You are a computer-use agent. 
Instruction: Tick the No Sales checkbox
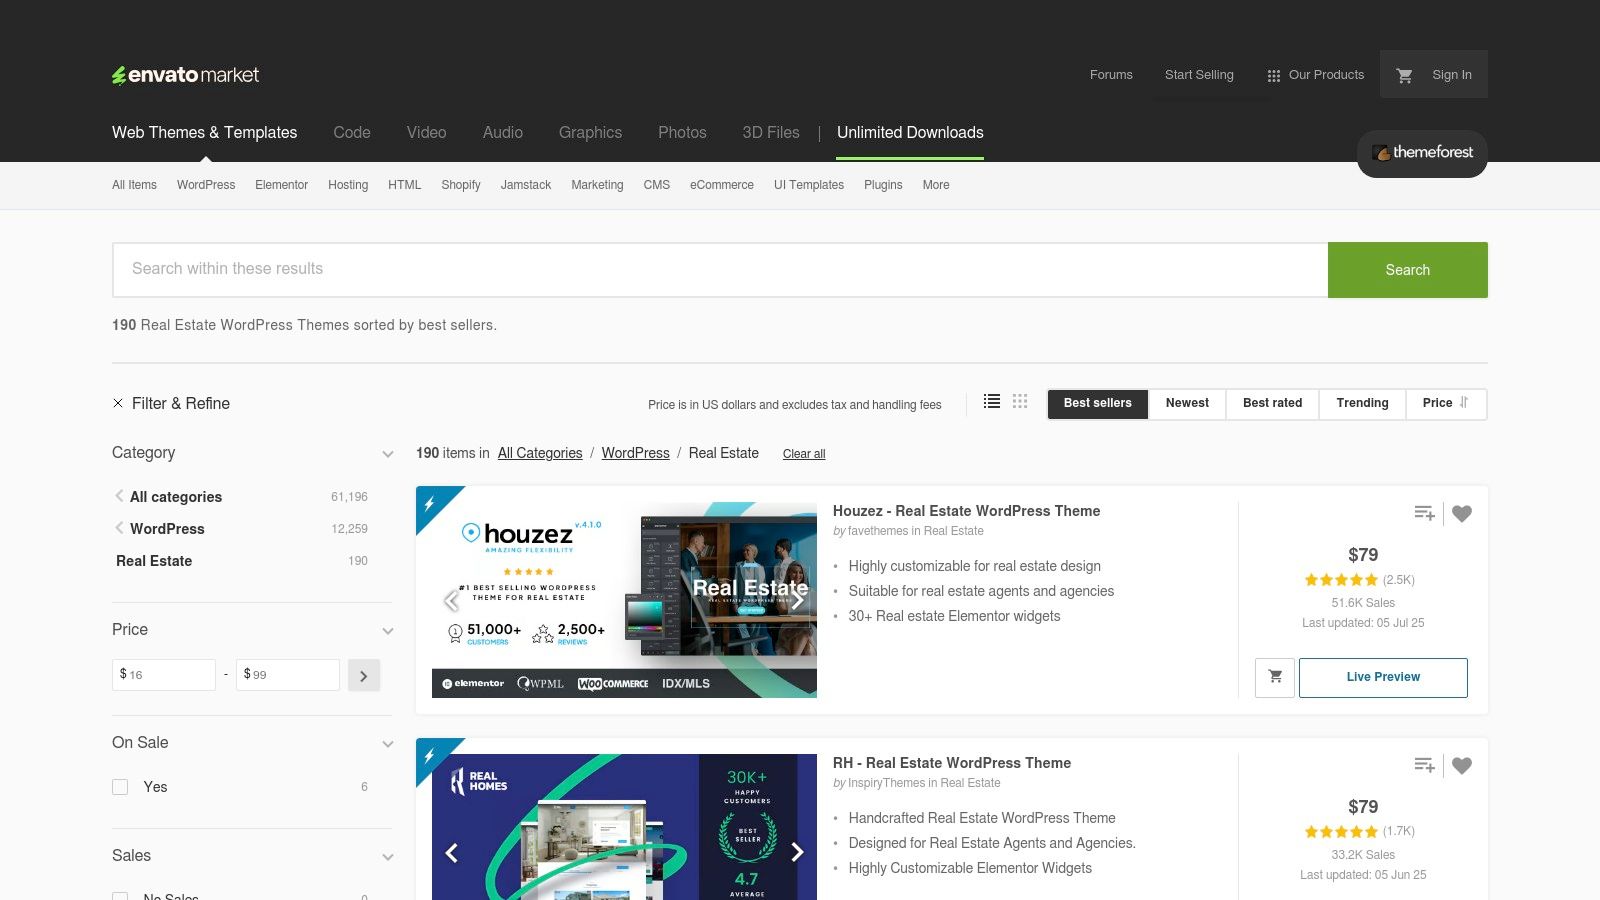(120, 896)
